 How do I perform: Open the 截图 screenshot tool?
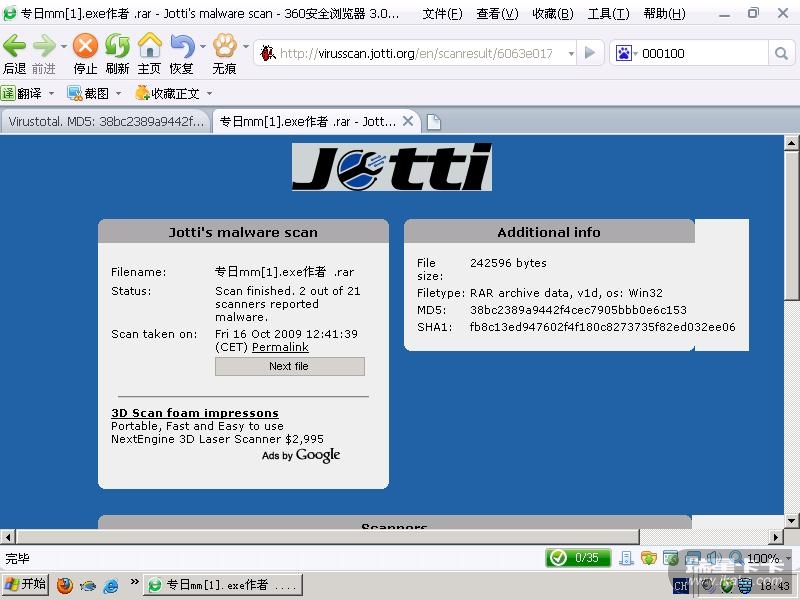[x=88, y=93]
